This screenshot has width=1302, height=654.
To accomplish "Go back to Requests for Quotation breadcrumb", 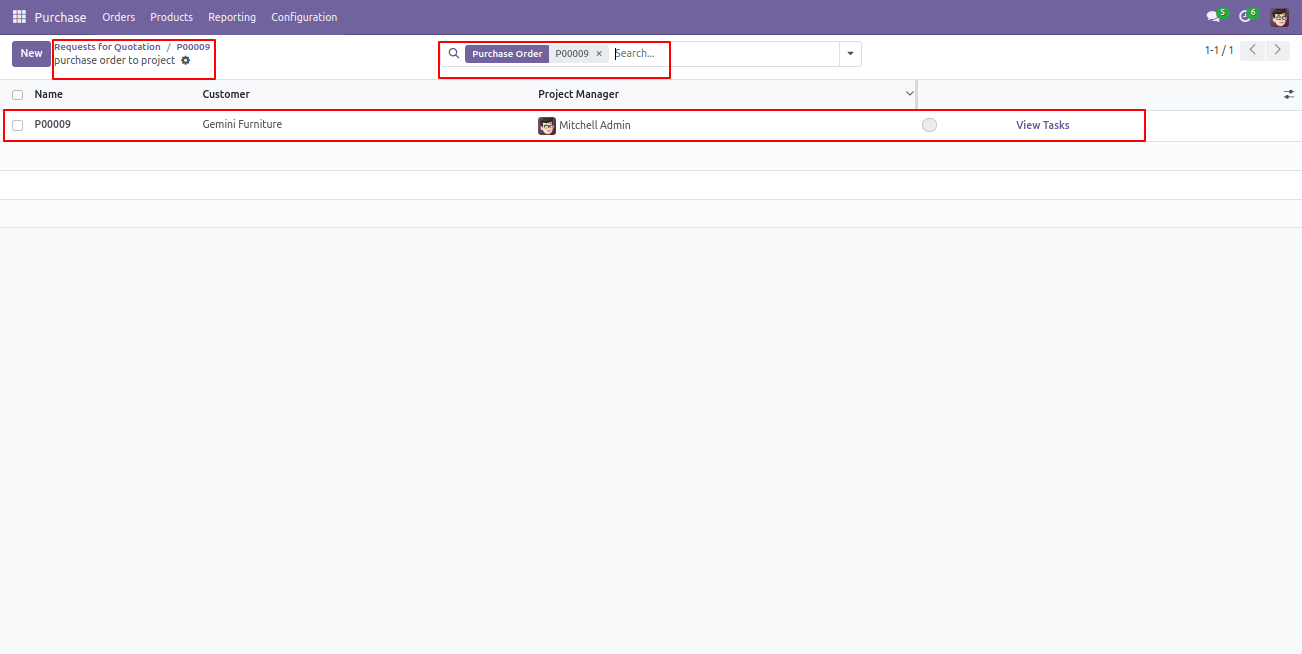I will (107, 47).
